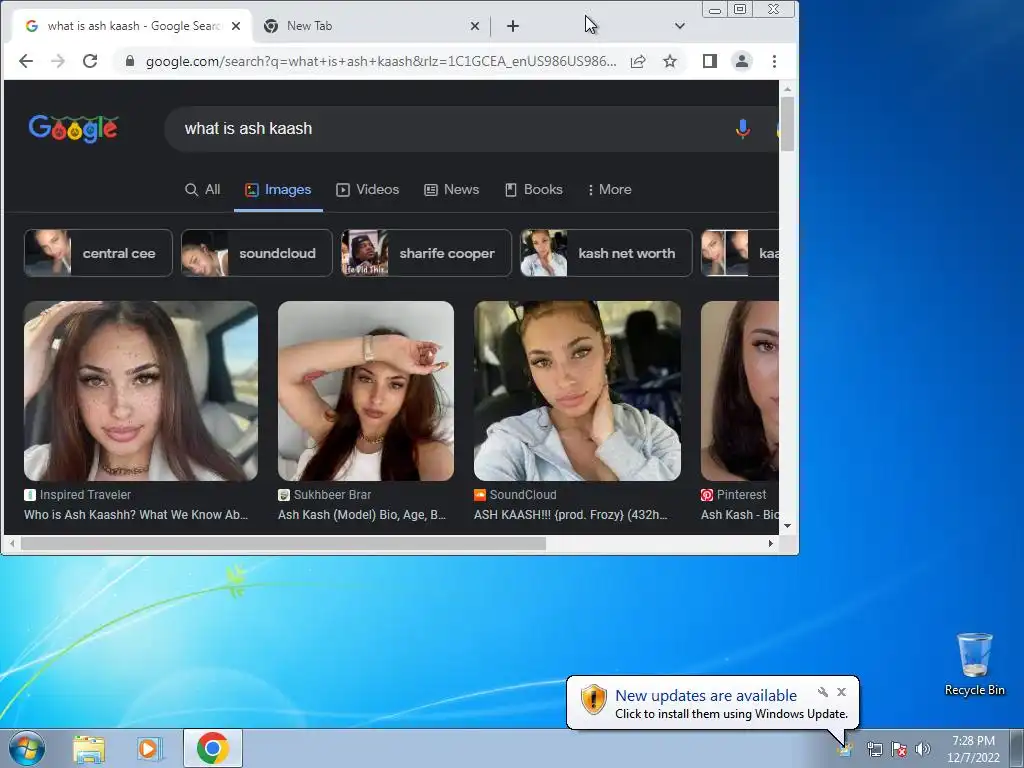Start voice search with microphone icon
This screenshot has height=768, width=1024.
(x=743, y=129)
